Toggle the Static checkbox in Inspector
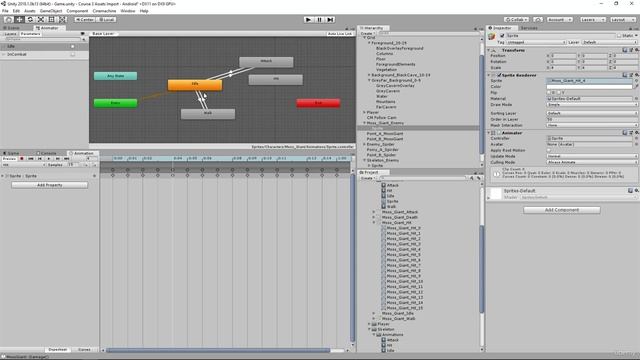Image resolution: width=640 pixels, height=360 pixels. (x=619, y=36)
